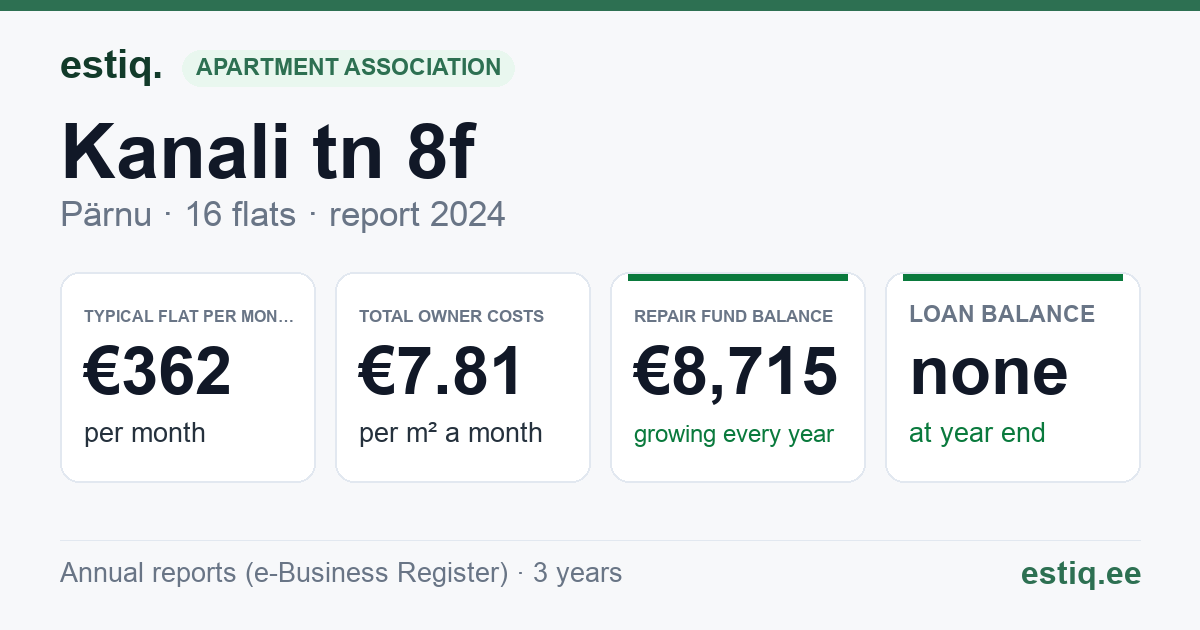Click the 'at year end' text

[x=977, y=433]
